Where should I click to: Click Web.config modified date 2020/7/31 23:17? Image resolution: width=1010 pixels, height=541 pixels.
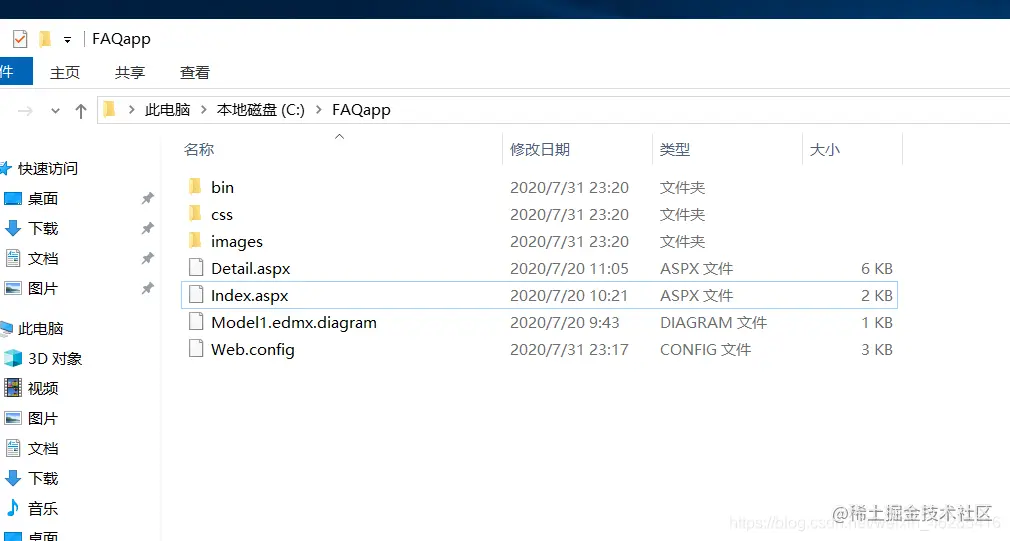[x=569, y=350]
